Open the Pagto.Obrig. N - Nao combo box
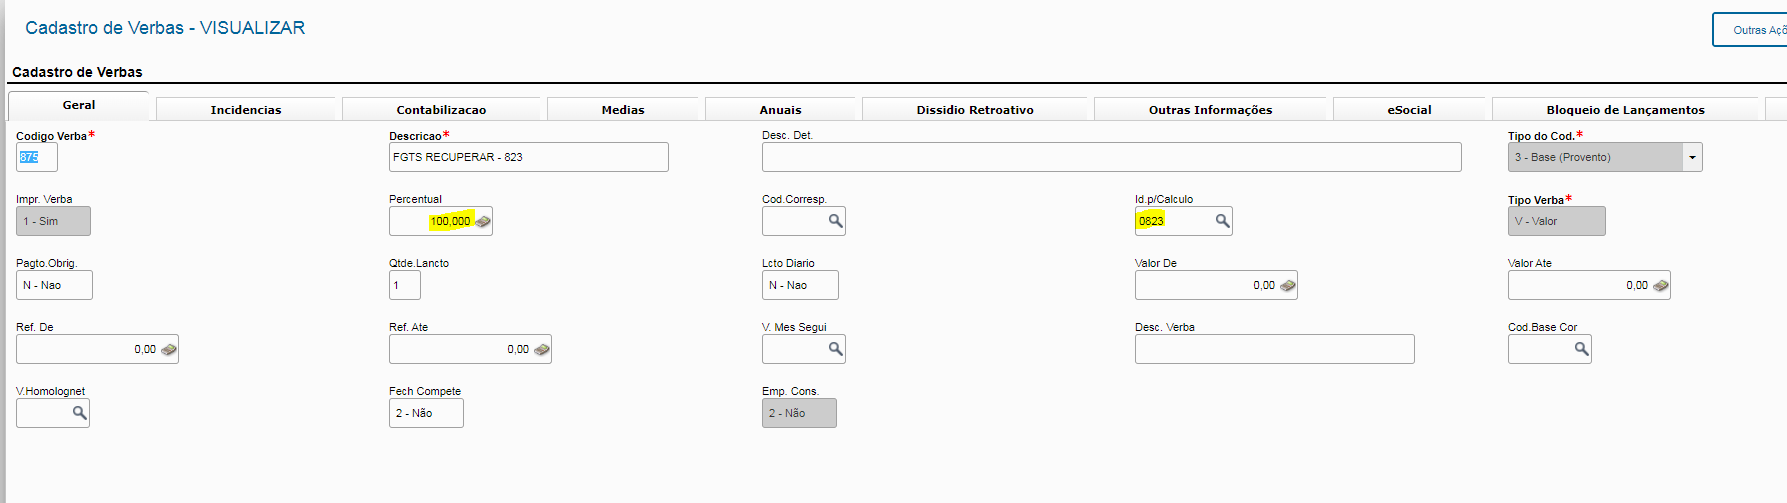This screenshot has width=1787, height=503. tap(54, 285)
